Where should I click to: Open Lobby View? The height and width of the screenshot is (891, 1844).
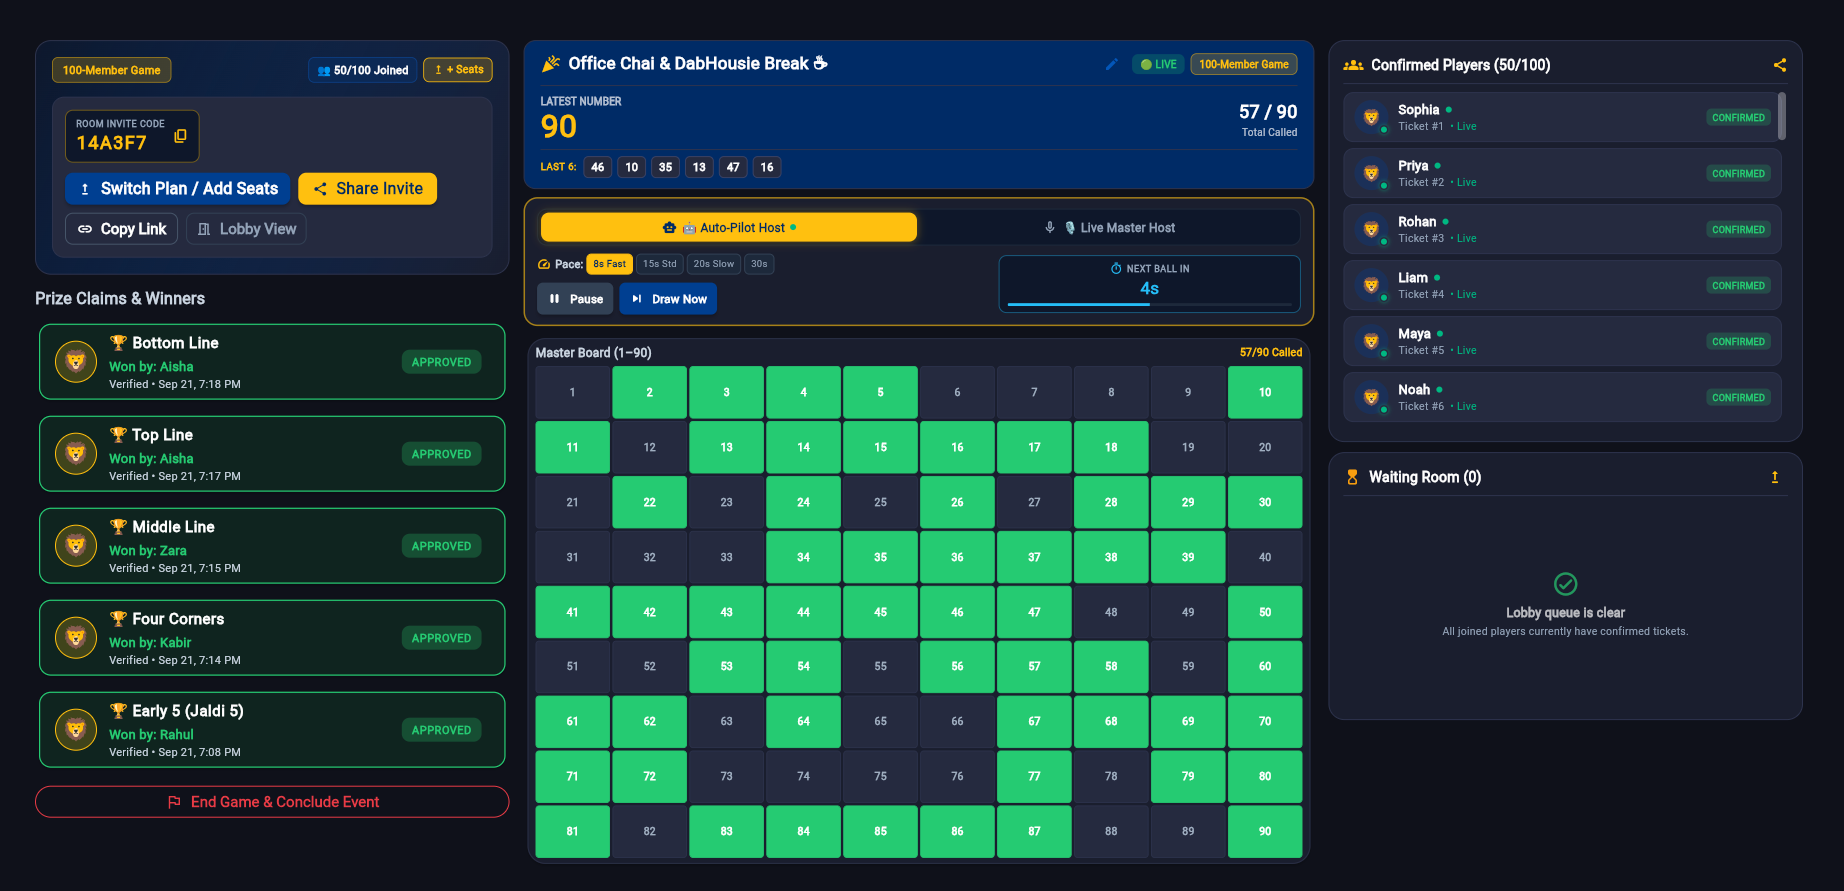[x=246, y=229]
